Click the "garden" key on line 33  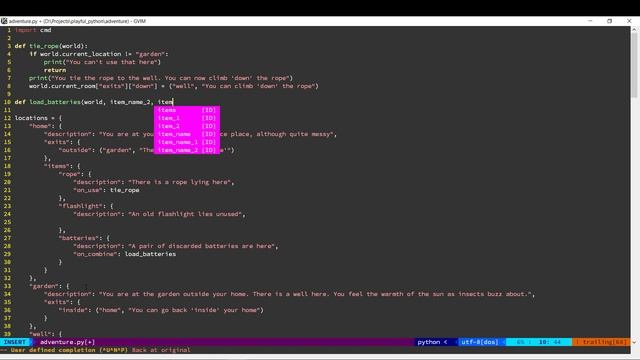44,286
